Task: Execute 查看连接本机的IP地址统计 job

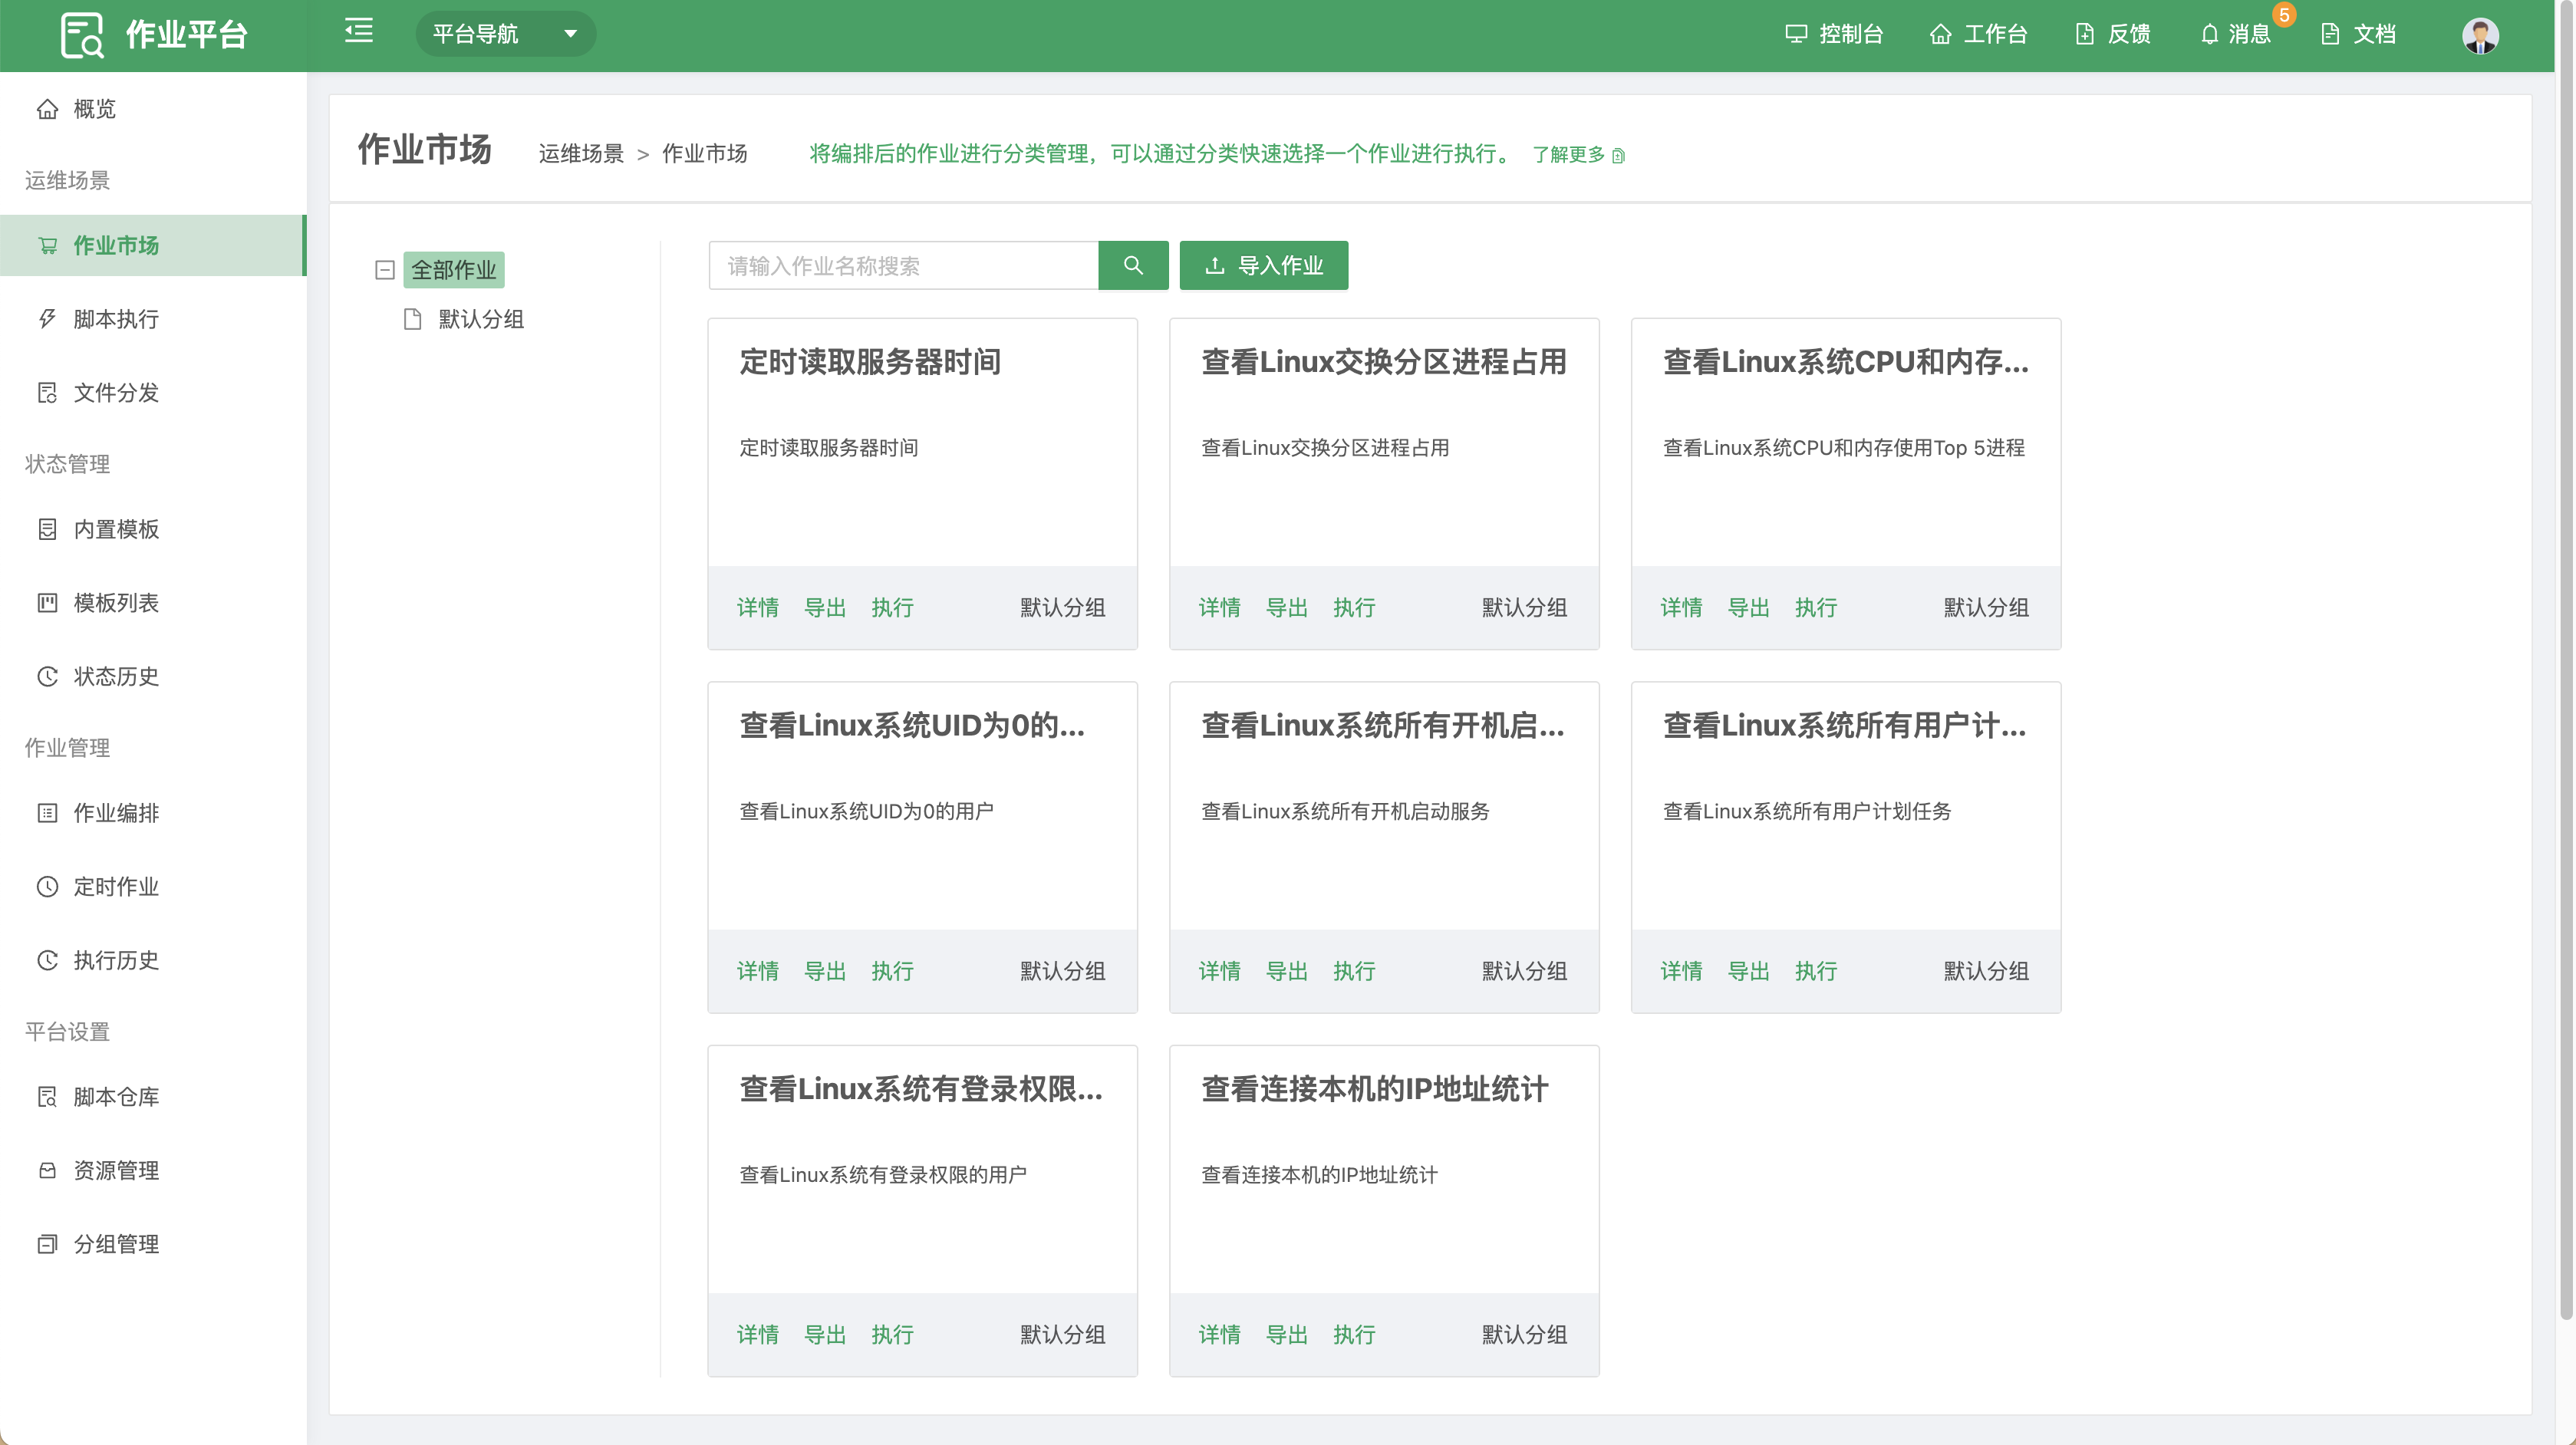Action: [1354, 1335]
